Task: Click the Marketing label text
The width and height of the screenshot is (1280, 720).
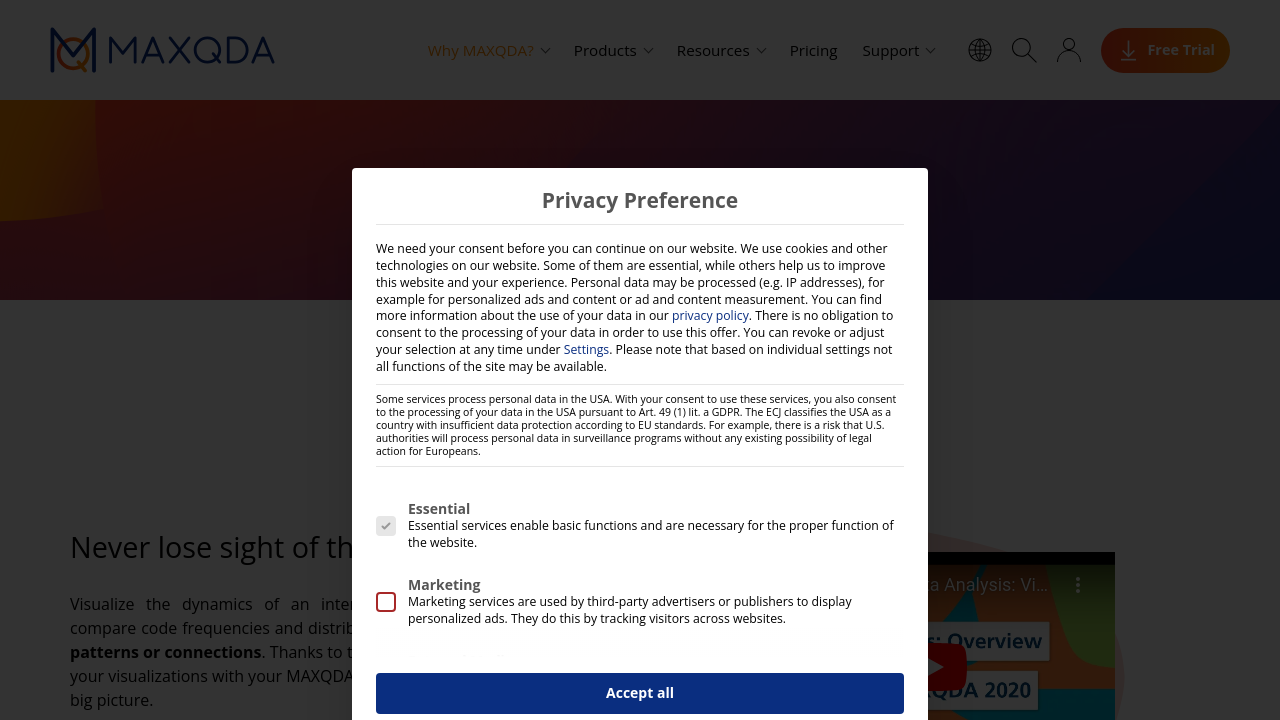Action: [444, 585]
